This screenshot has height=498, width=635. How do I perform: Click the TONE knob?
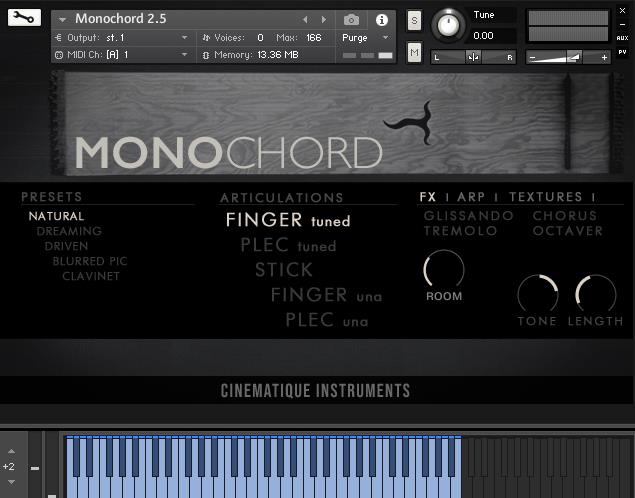[537, 295]
